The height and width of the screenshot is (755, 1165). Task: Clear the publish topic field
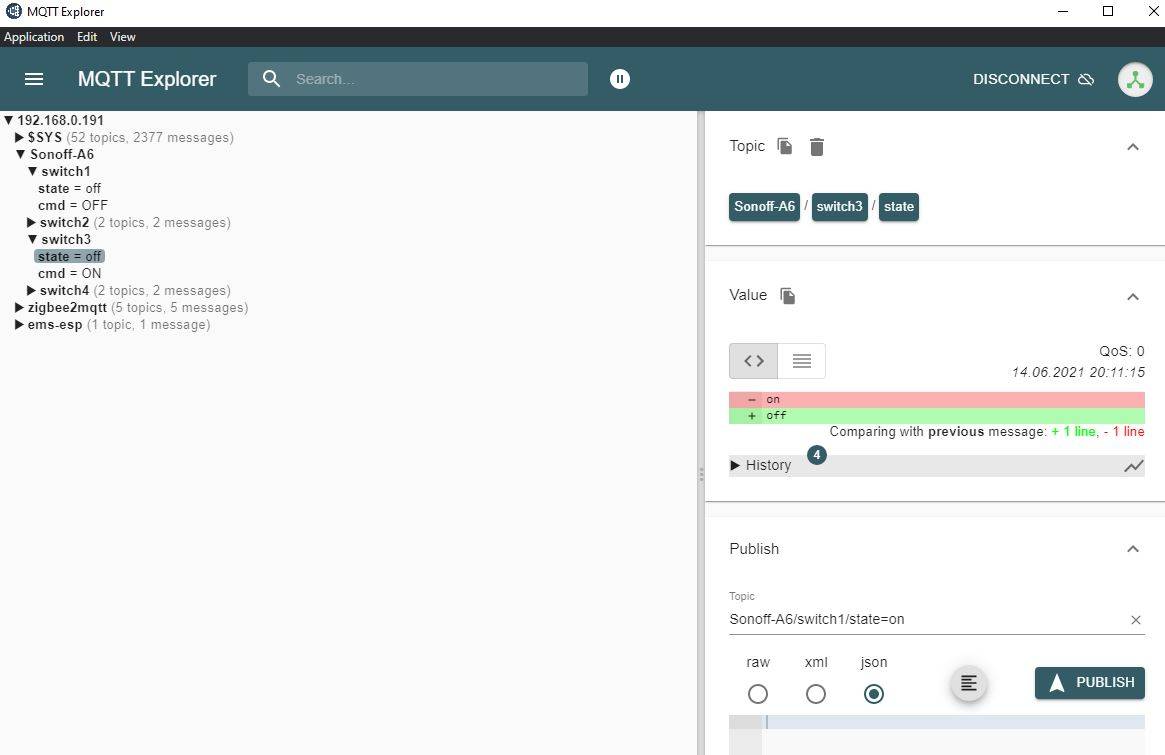[1135, 620]
